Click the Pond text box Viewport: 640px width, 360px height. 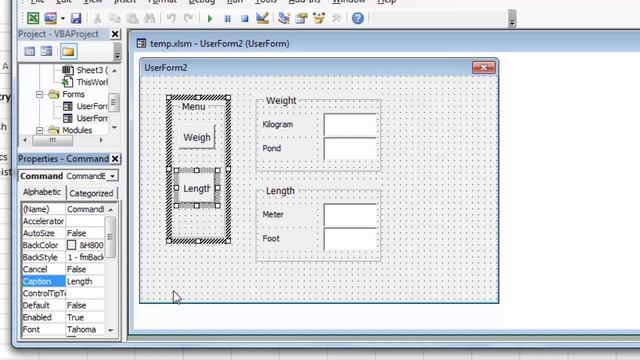click(350, 149)
